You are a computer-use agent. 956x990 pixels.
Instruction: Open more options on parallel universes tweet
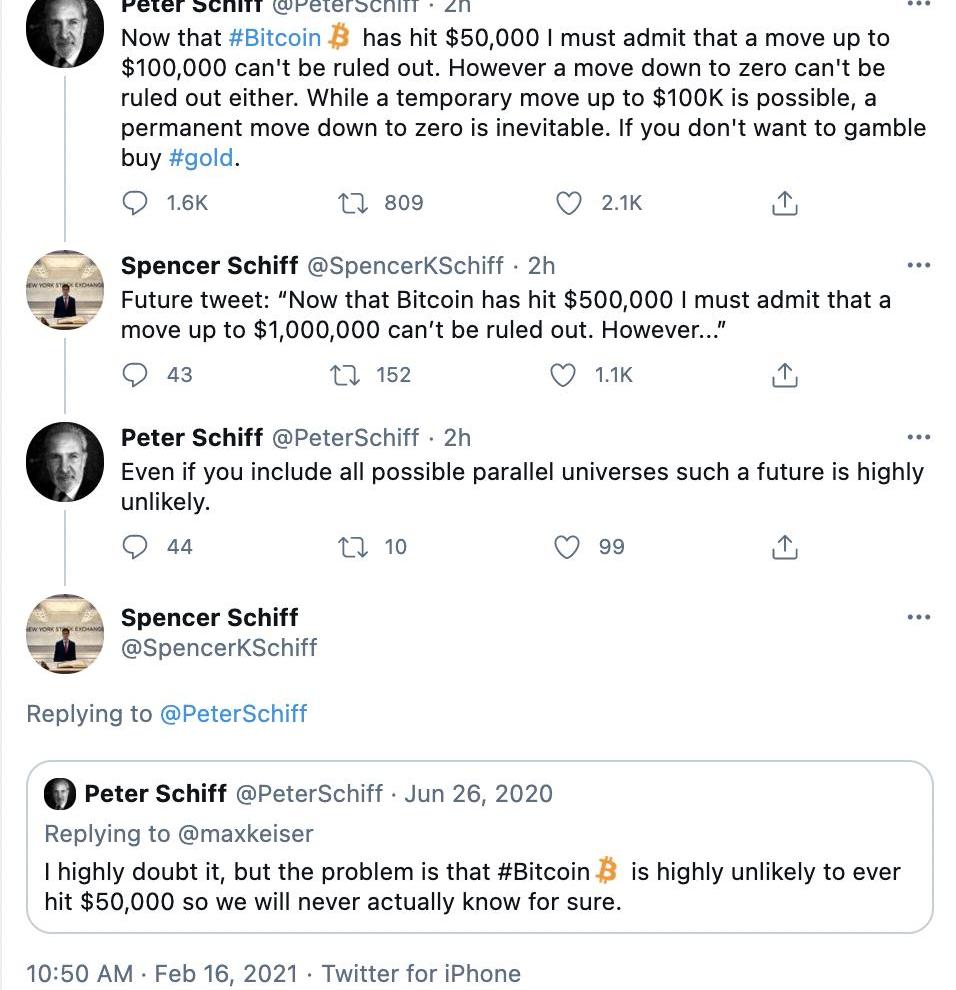point(918,438)
